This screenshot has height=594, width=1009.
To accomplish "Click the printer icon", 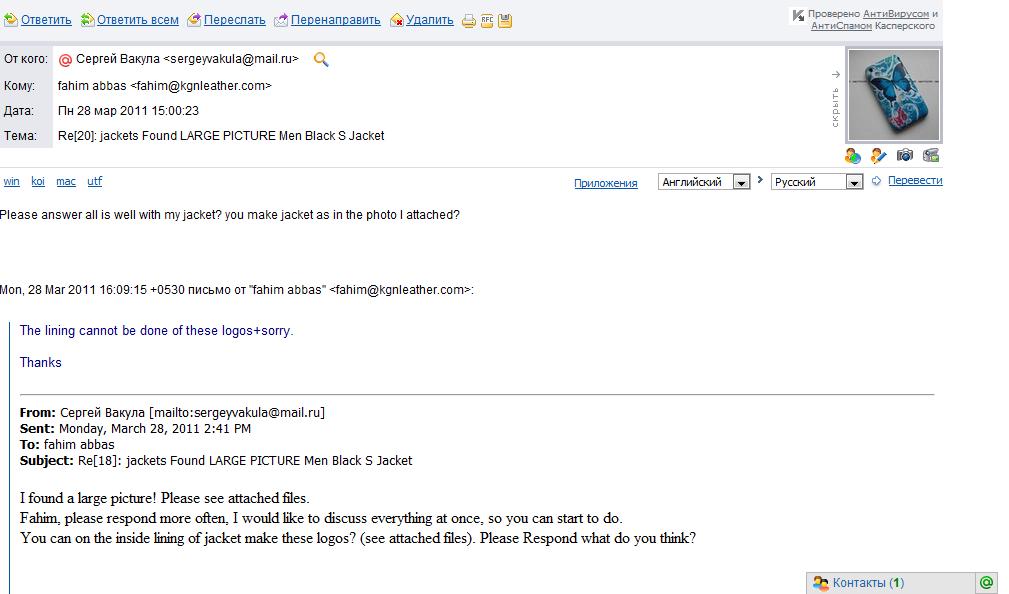I will click(468, 20).
